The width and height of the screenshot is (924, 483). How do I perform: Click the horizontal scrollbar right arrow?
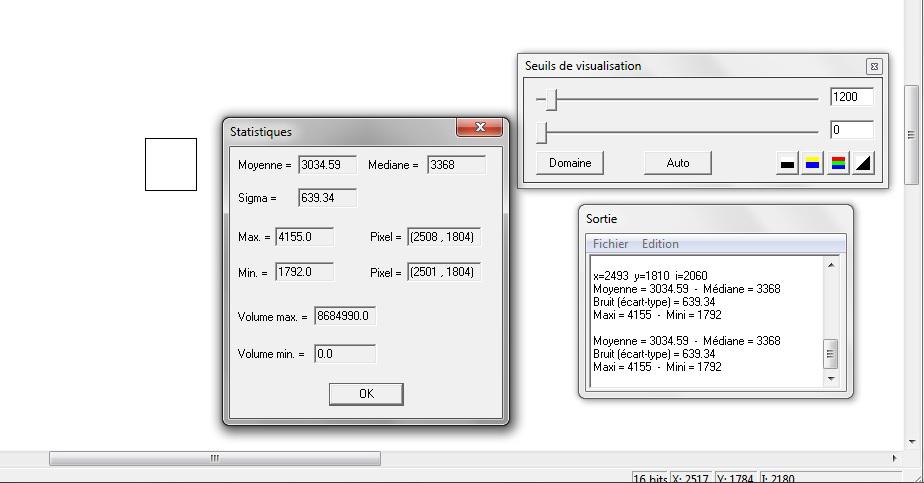[x=895, y=458]
